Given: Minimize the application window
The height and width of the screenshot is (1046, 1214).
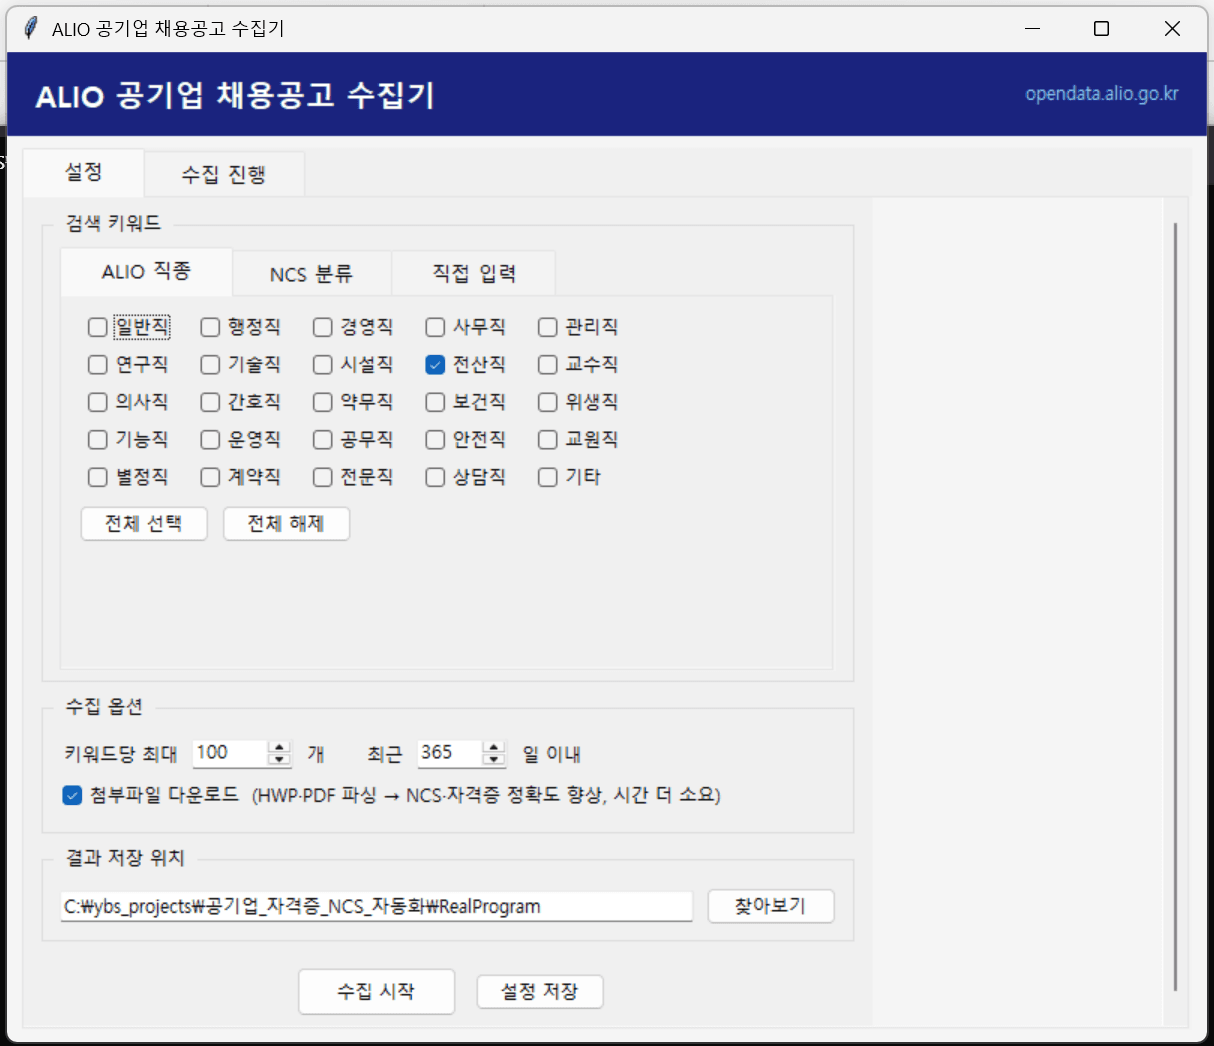Looking at the screenshot, I should pos(1033,28).
